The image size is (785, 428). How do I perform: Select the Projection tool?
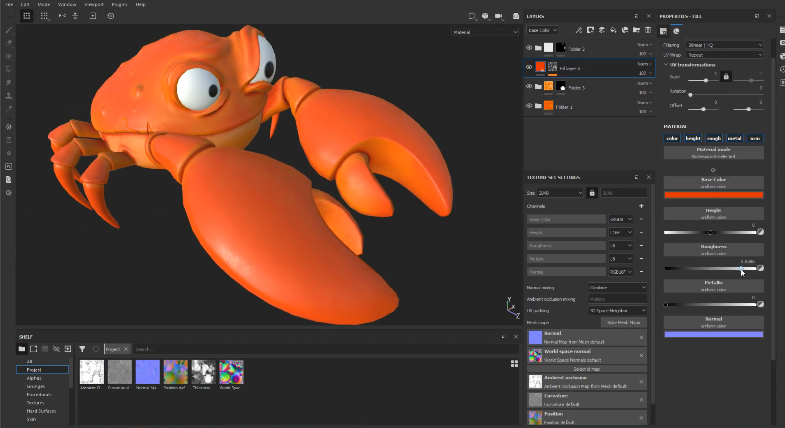[9, 56]
